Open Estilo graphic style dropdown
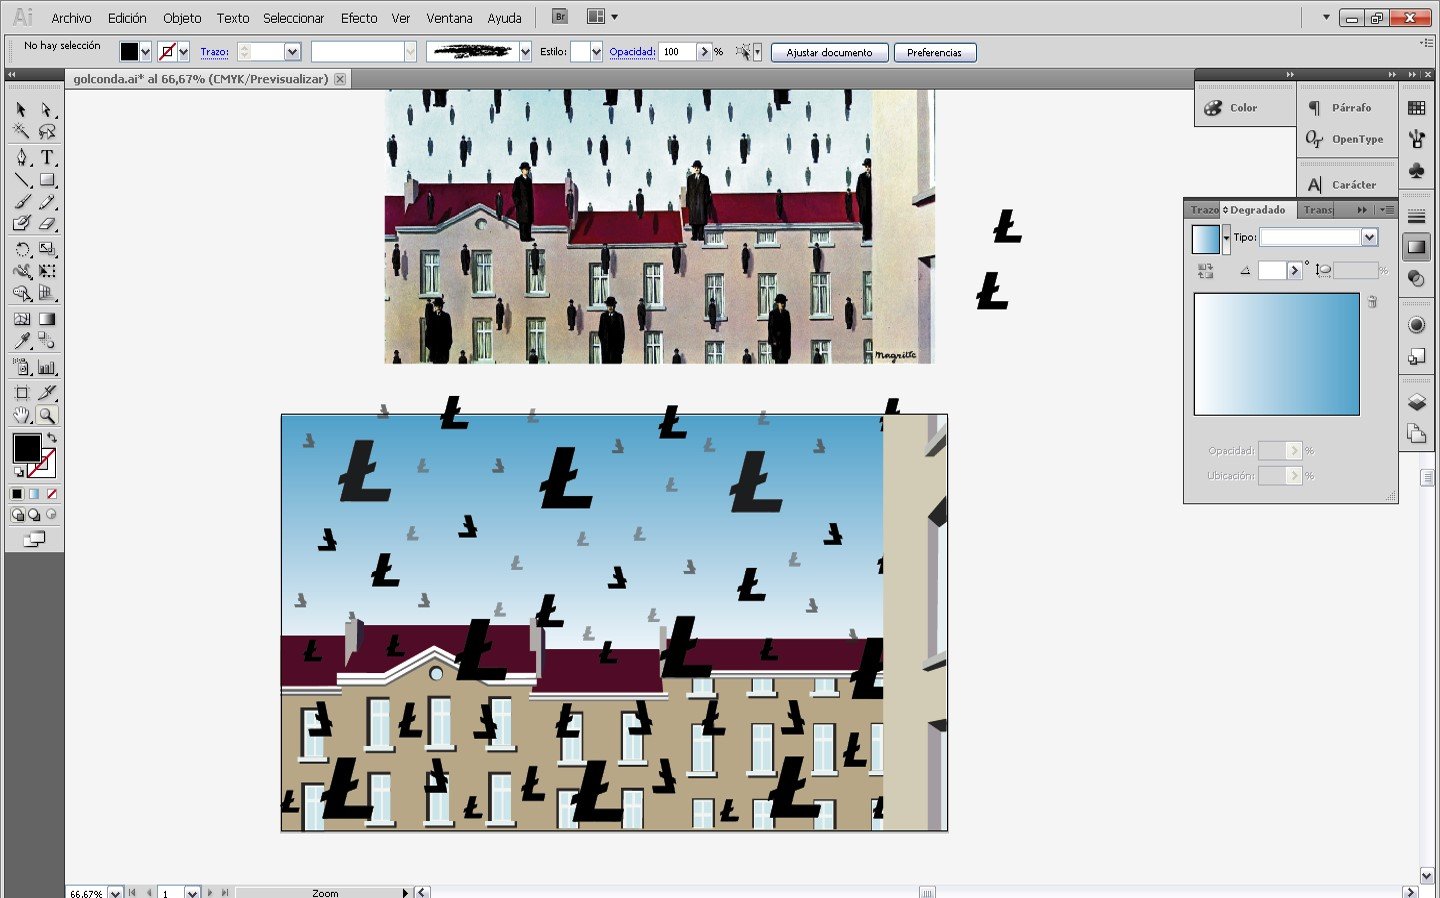 click(x=596, y=52)
